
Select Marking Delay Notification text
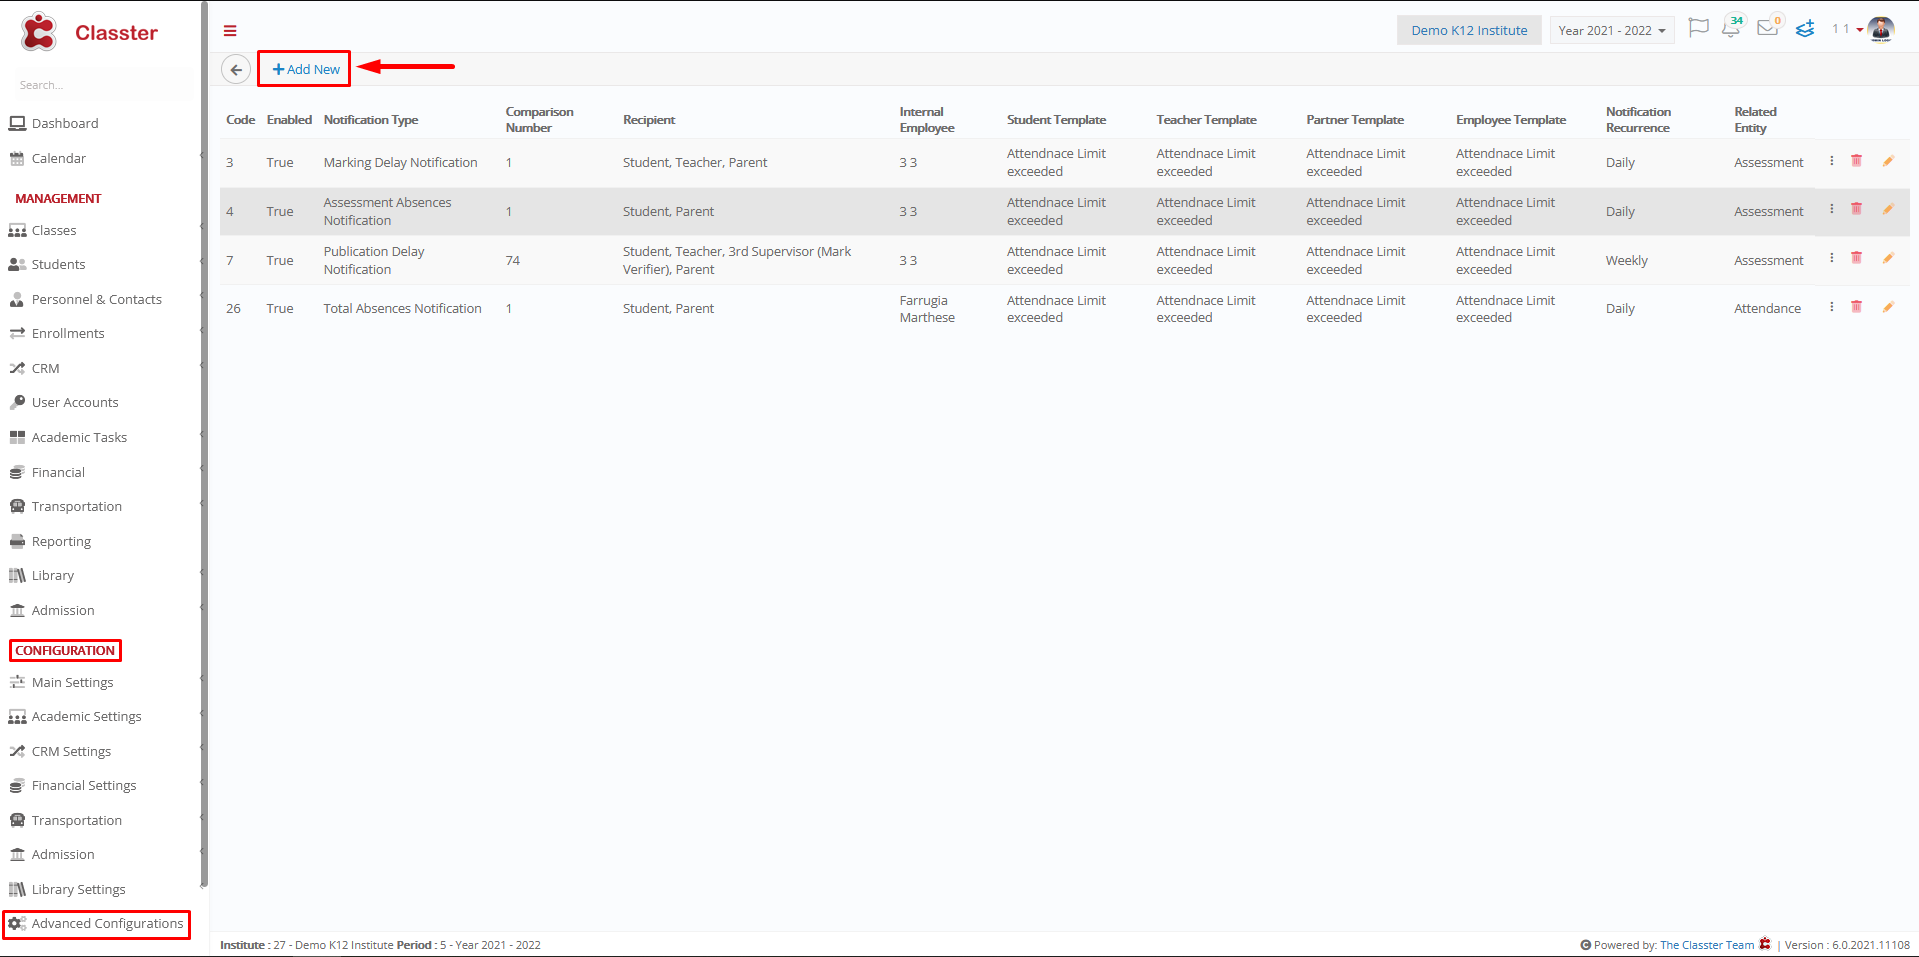(x=400, y=162)
